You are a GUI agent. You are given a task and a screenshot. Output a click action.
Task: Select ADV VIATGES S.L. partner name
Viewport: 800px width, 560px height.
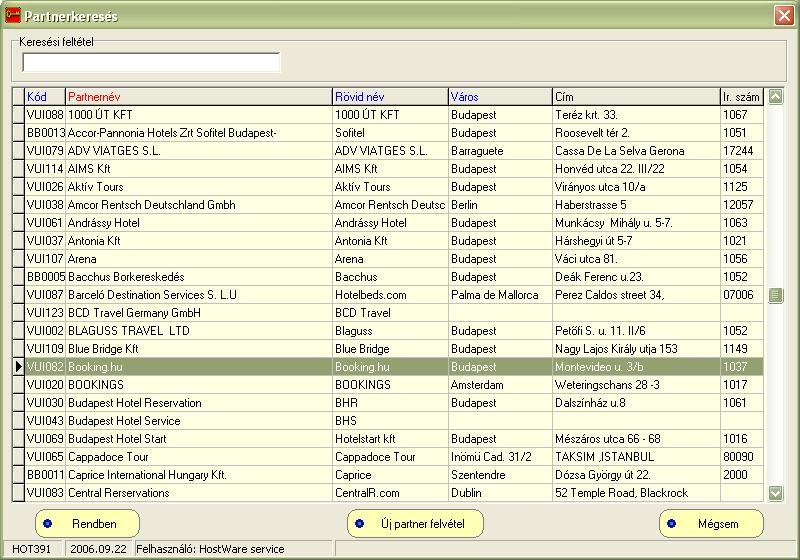(x=114, y=151)
